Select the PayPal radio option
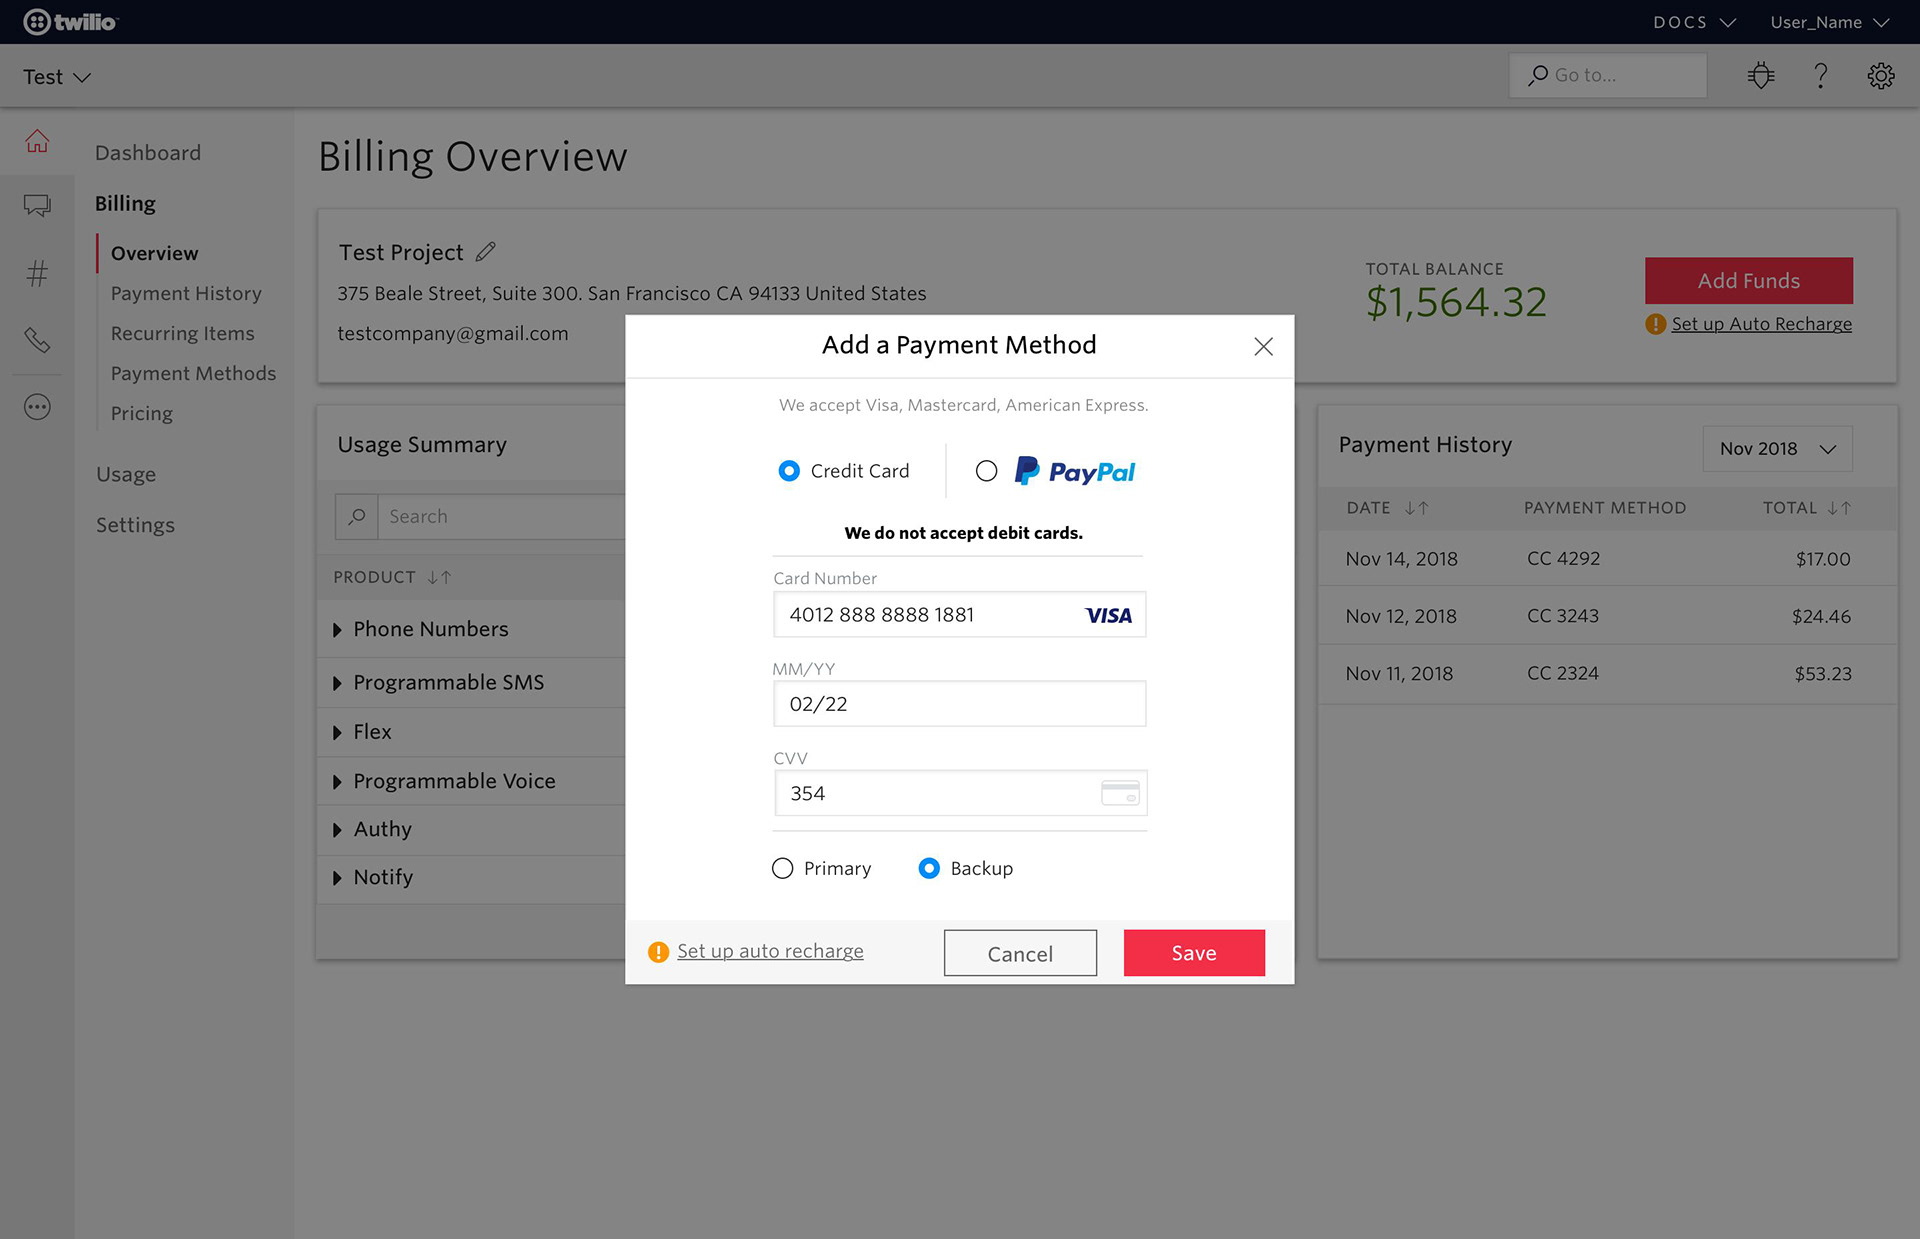 coord(986,471)
